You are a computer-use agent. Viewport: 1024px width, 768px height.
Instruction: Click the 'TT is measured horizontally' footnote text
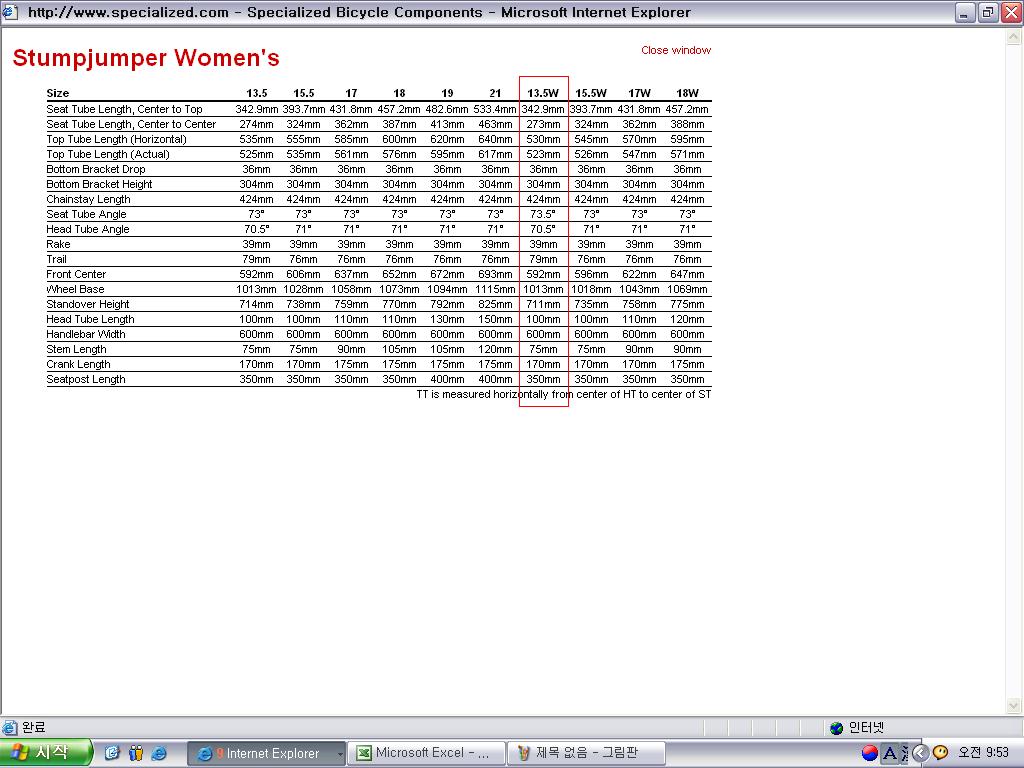coord(564,394)
